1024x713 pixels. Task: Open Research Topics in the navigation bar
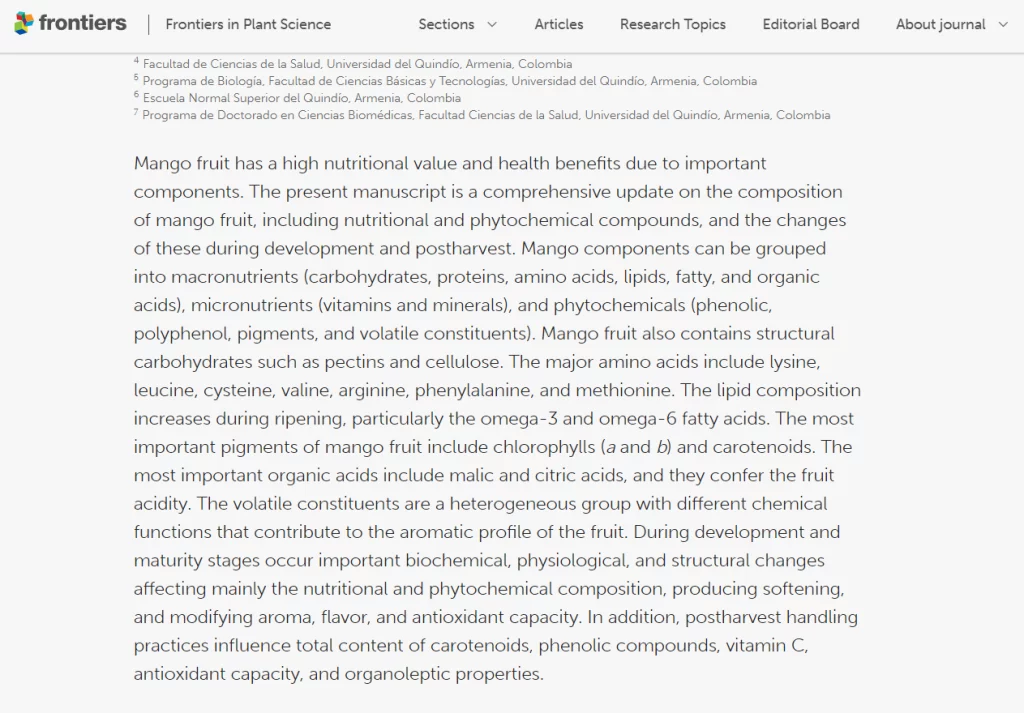pos(673,24)
